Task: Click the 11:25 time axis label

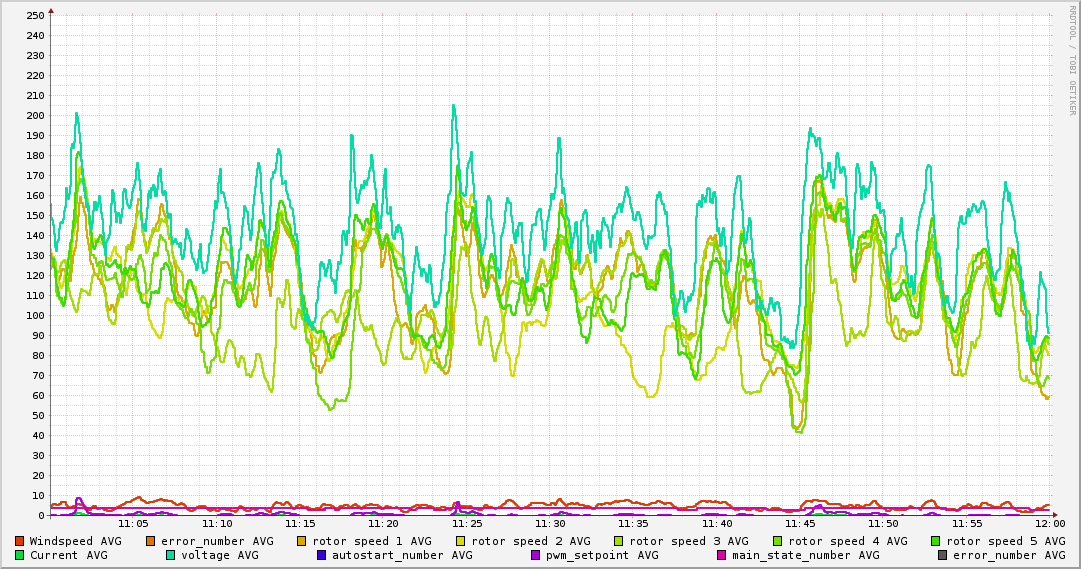Action: pyautogui.click(x=467, y=524)
